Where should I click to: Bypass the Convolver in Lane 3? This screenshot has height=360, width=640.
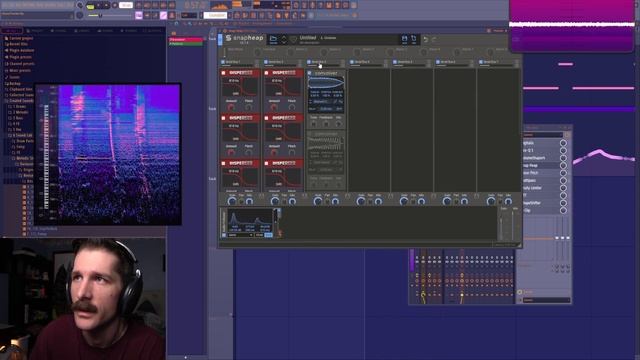[x=310, y=73]
